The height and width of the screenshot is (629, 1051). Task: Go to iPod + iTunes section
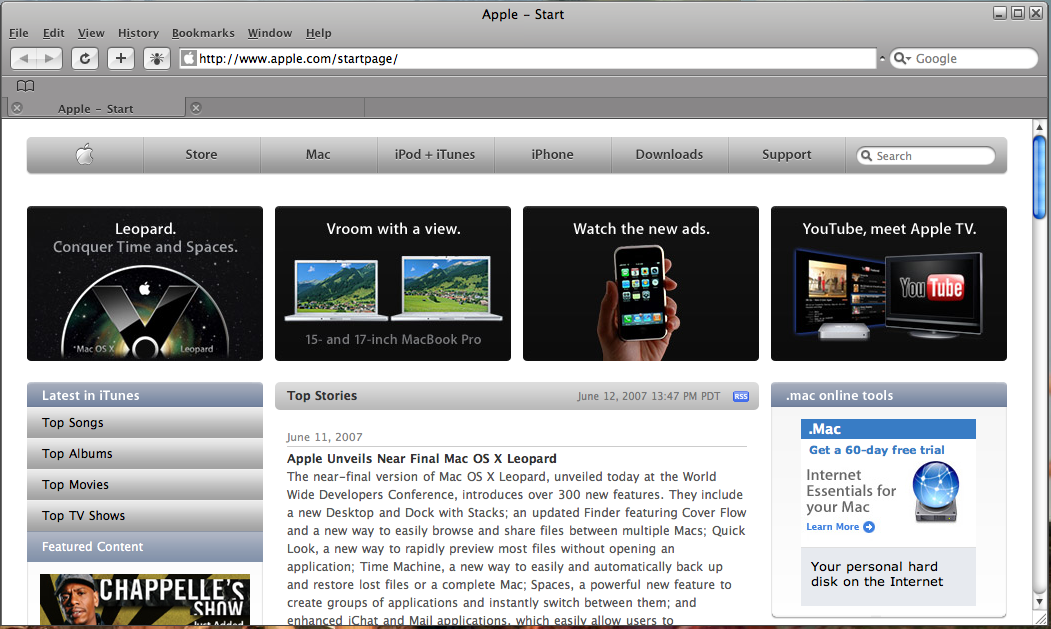click(435, 155)
